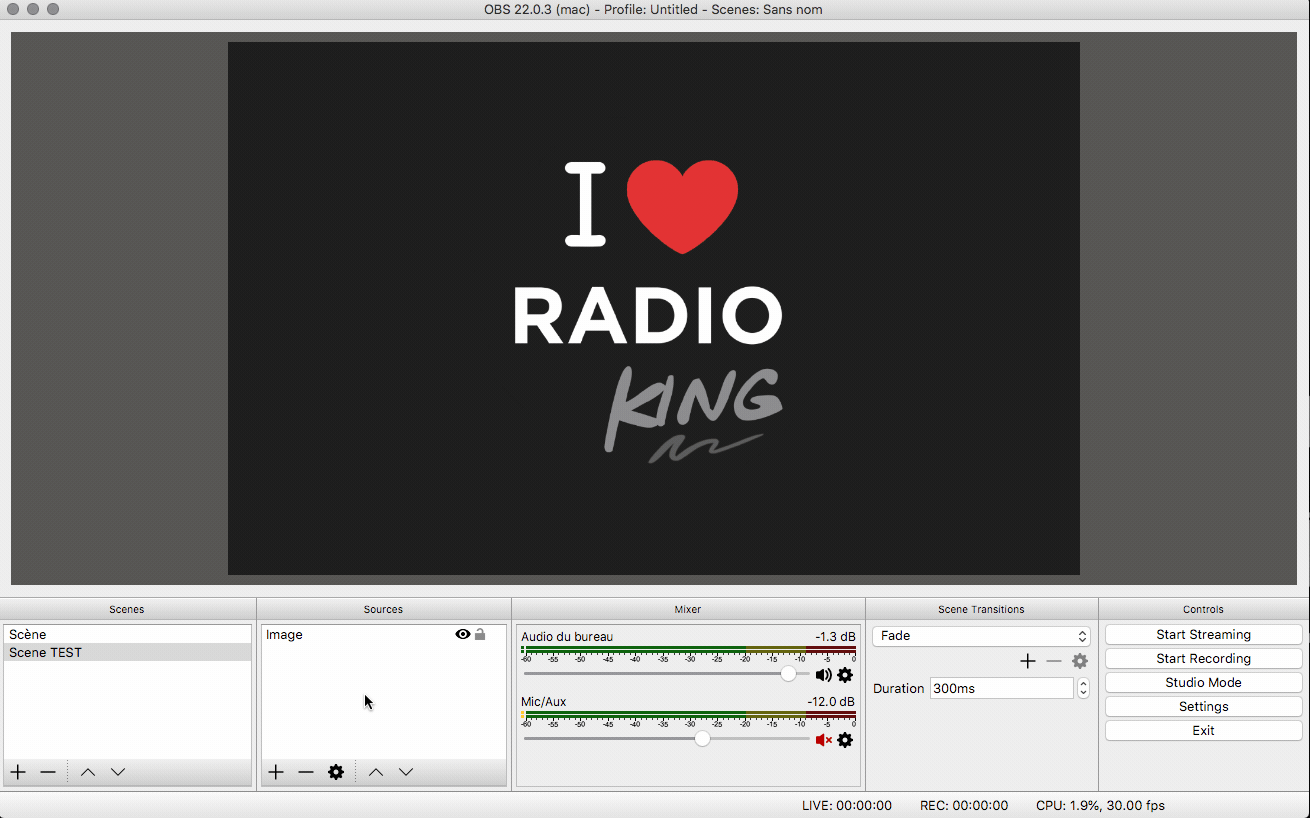Add a new source with plus icon
Viewport: 1310px width, 818px height.
click(x=276, y=772)
